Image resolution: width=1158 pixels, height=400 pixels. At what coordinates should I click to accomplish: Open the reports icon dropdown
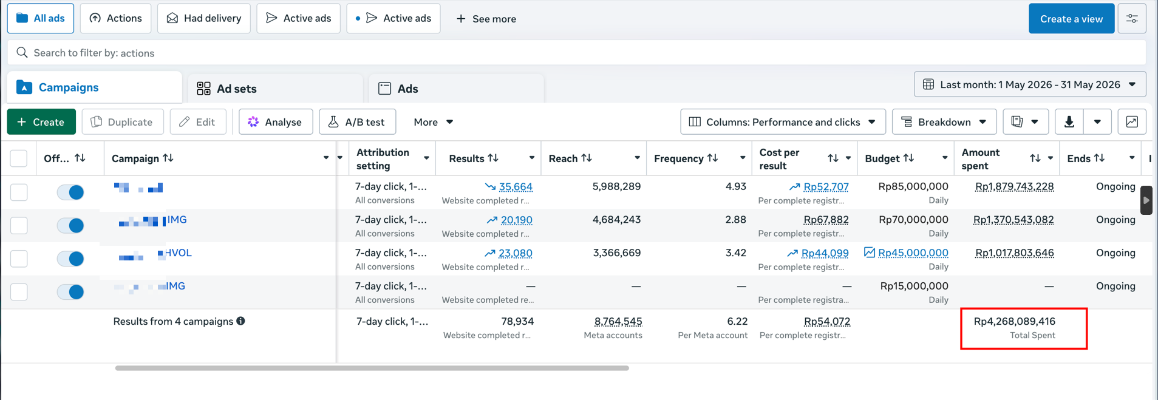(x=1025, y=122)
